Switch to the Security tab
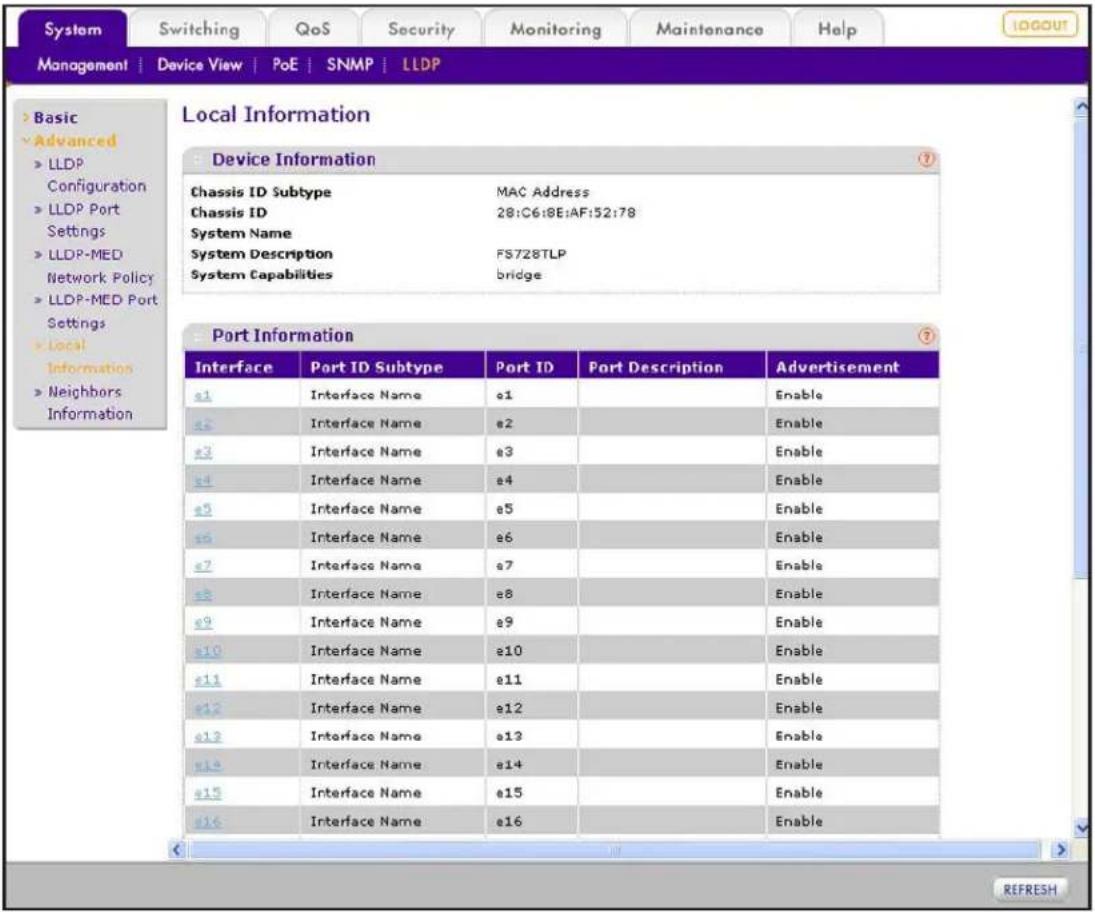The image size is (1095, 912). tap(421, 29)
